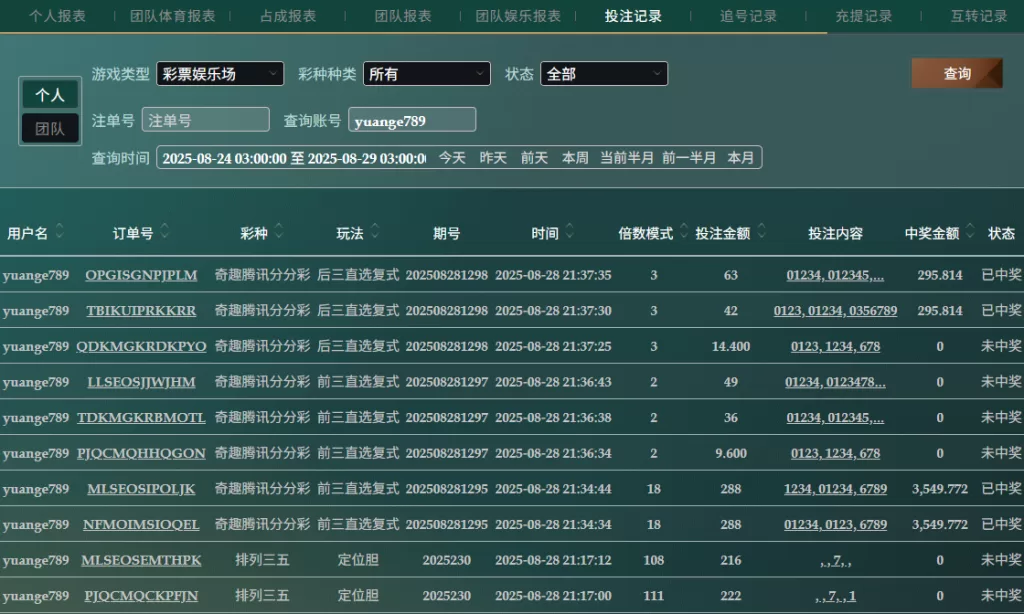Choose the 本周 quick date link
Screen dimensions: 1024x614
[575, 158]
